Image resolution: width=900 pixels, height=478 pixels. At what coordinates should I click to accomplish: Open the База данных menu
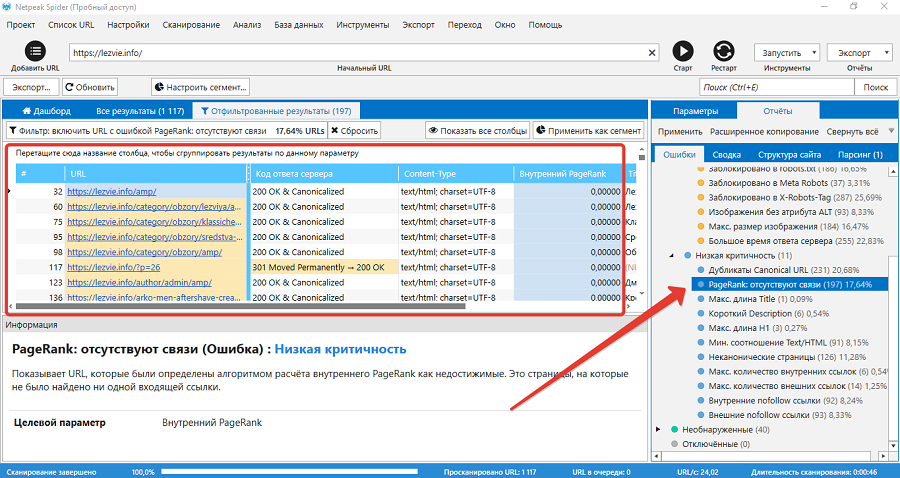click(x=298, y=25)
